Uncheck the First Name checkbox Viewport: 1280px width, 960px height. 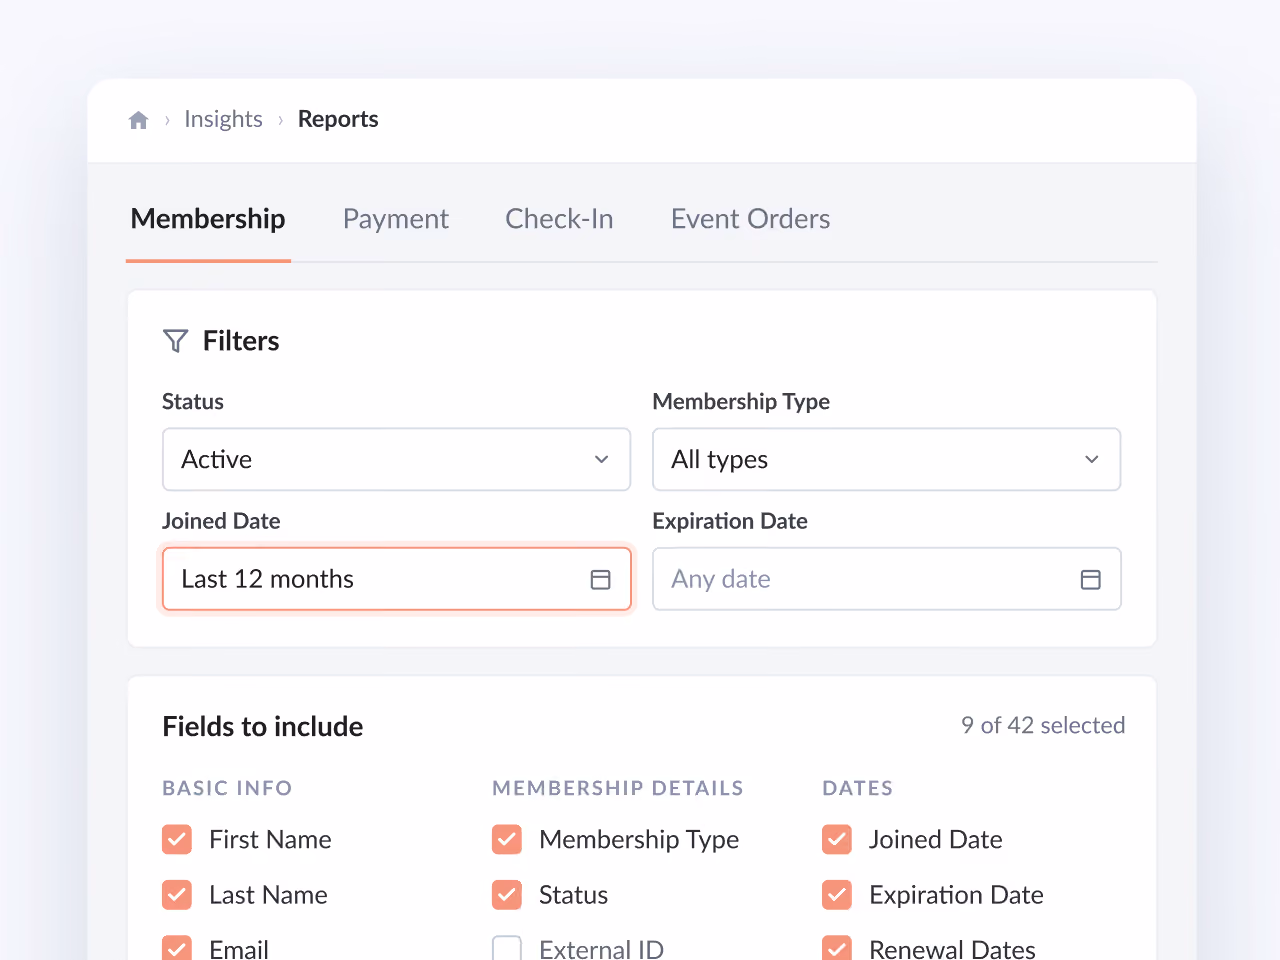pos(177,839)
